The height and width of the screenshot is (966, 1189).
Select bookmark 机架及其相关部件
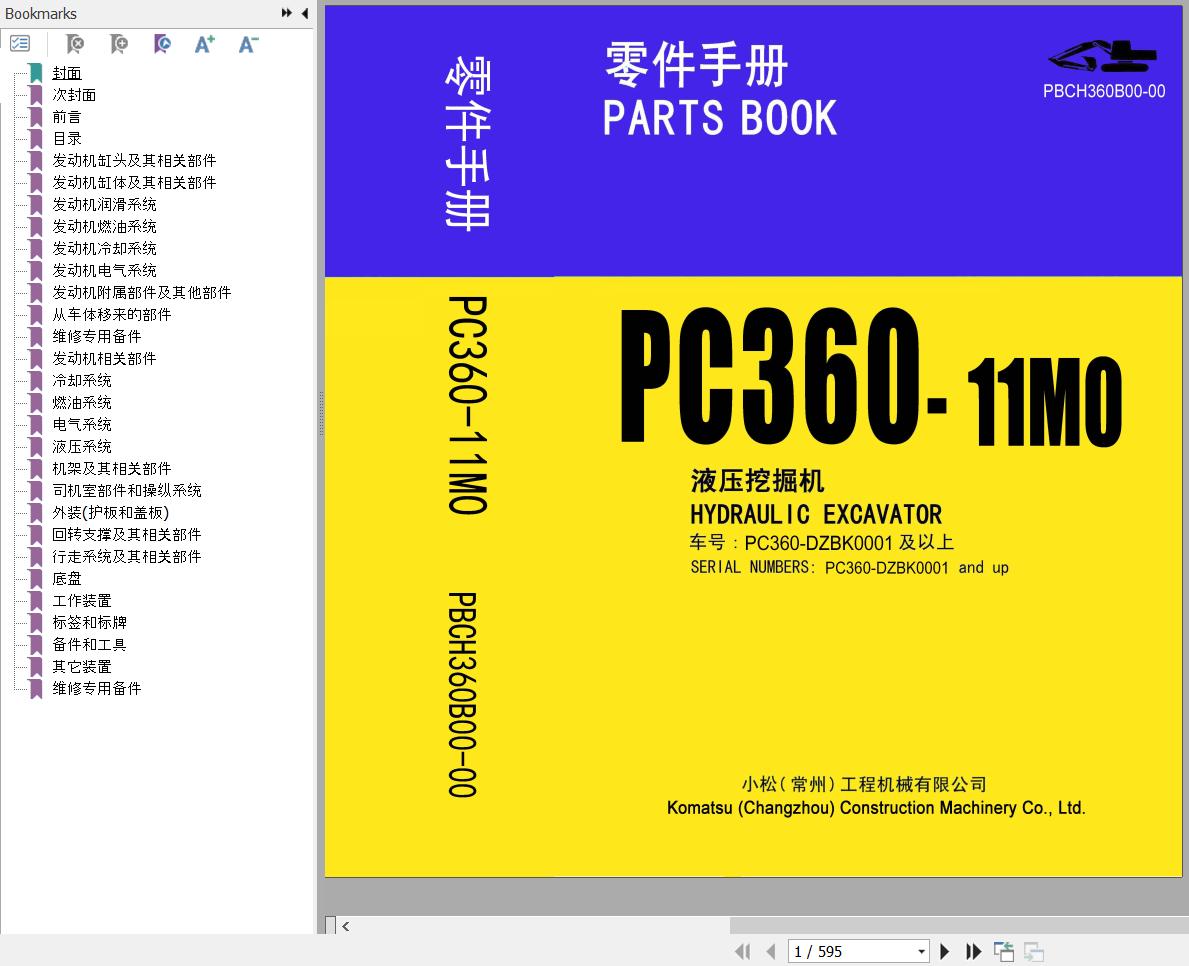(x=111, y=469)
